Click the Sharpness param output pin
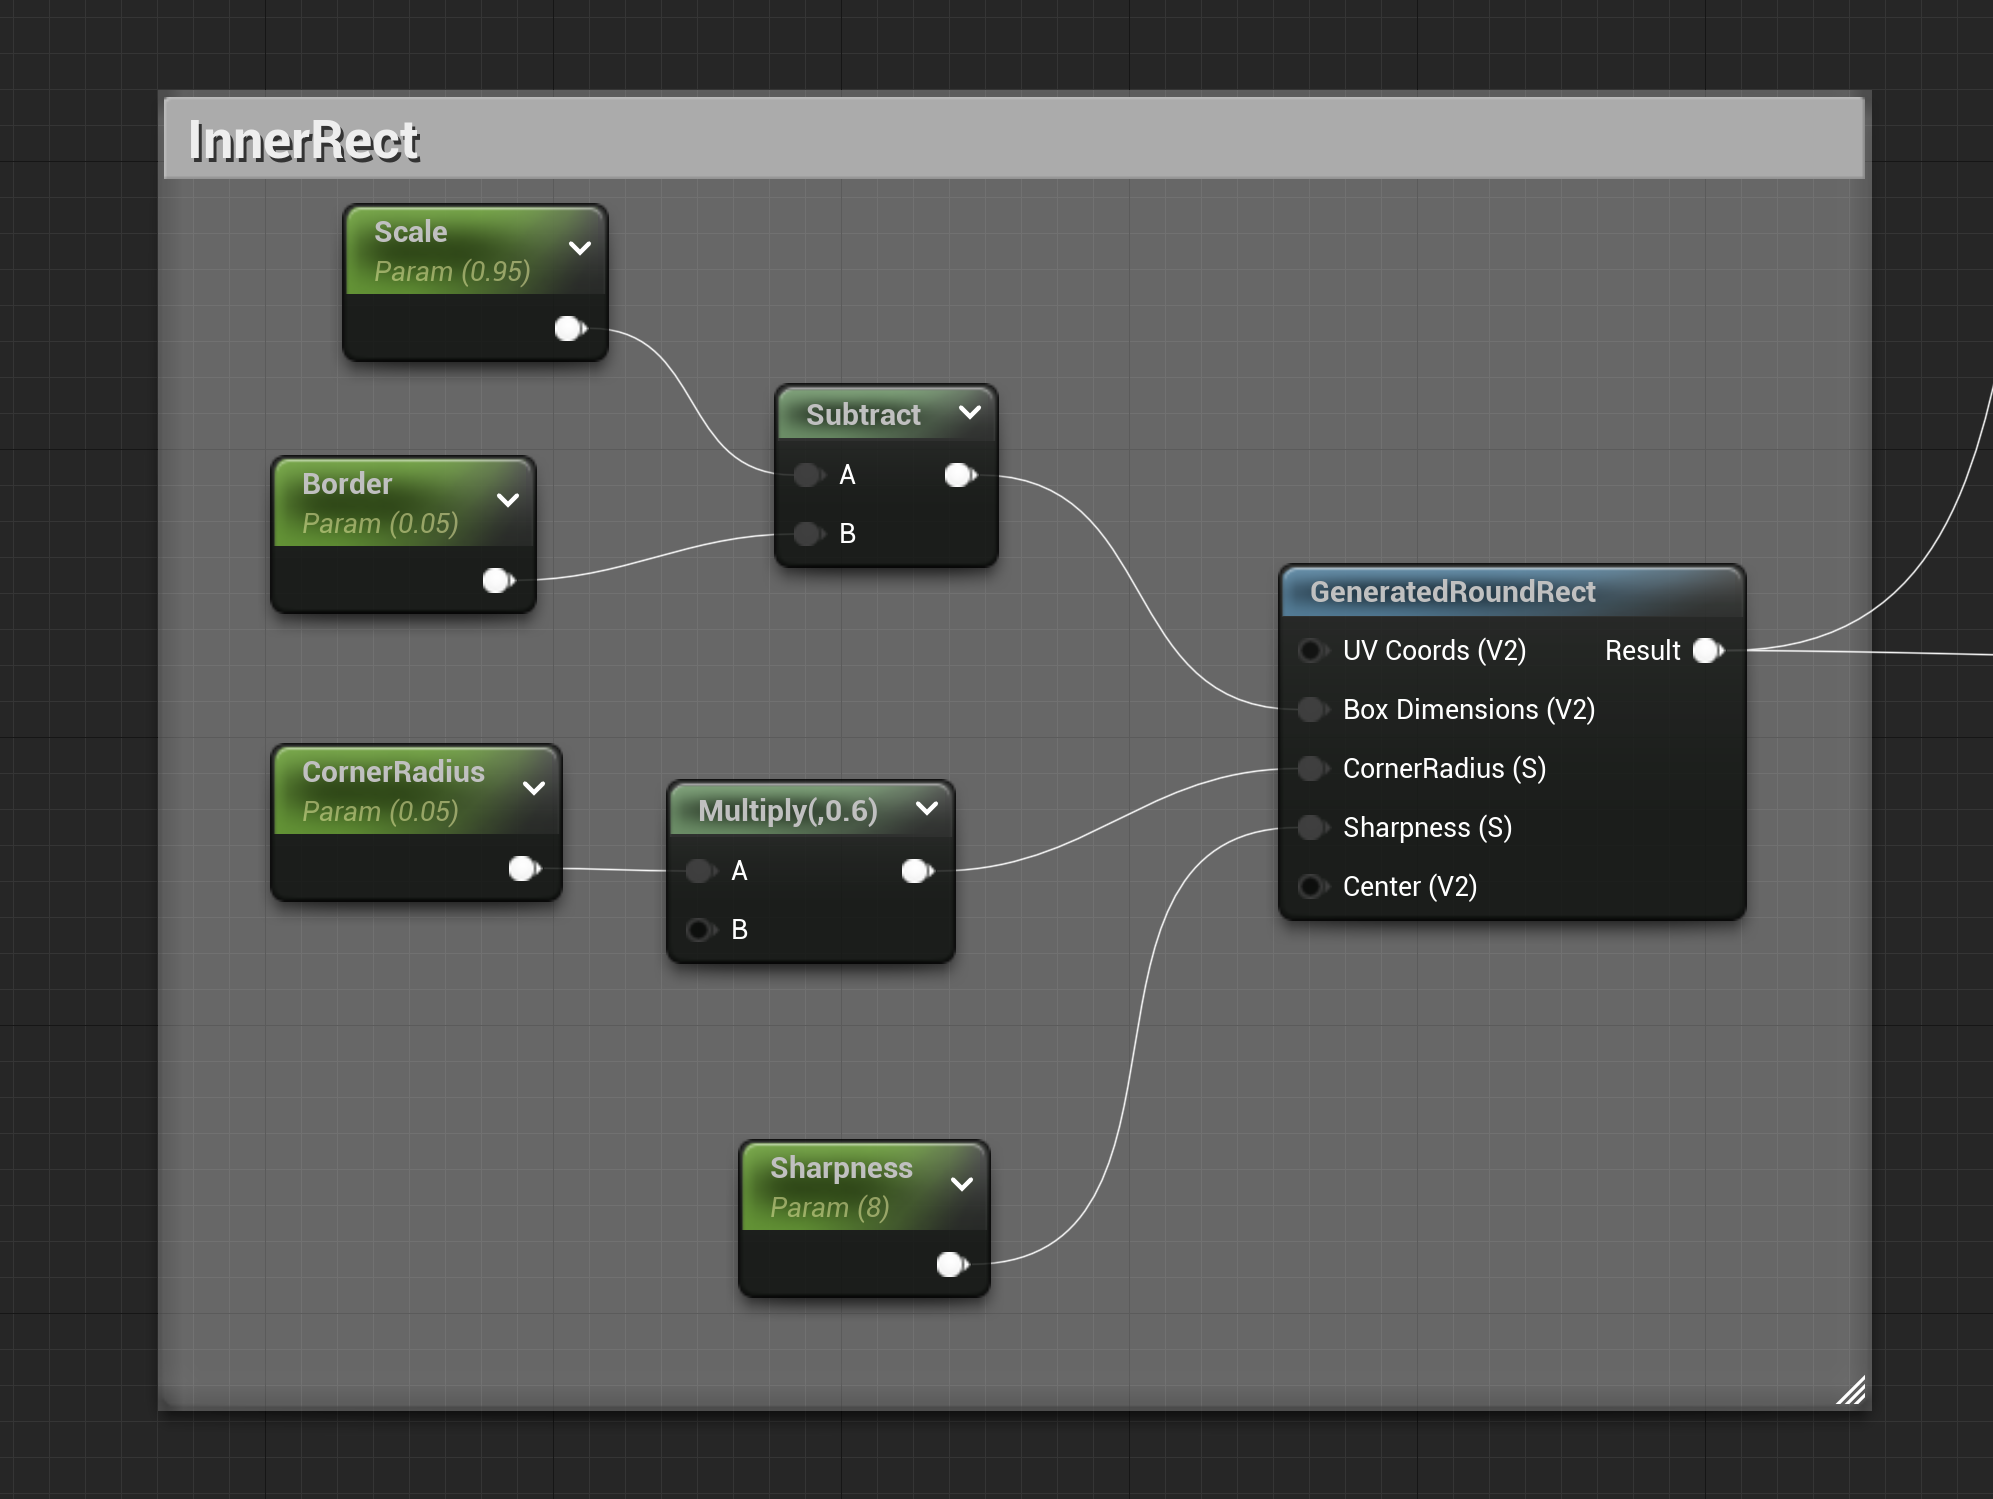Screen dimensions: 1993x1499 (951, 1264)
